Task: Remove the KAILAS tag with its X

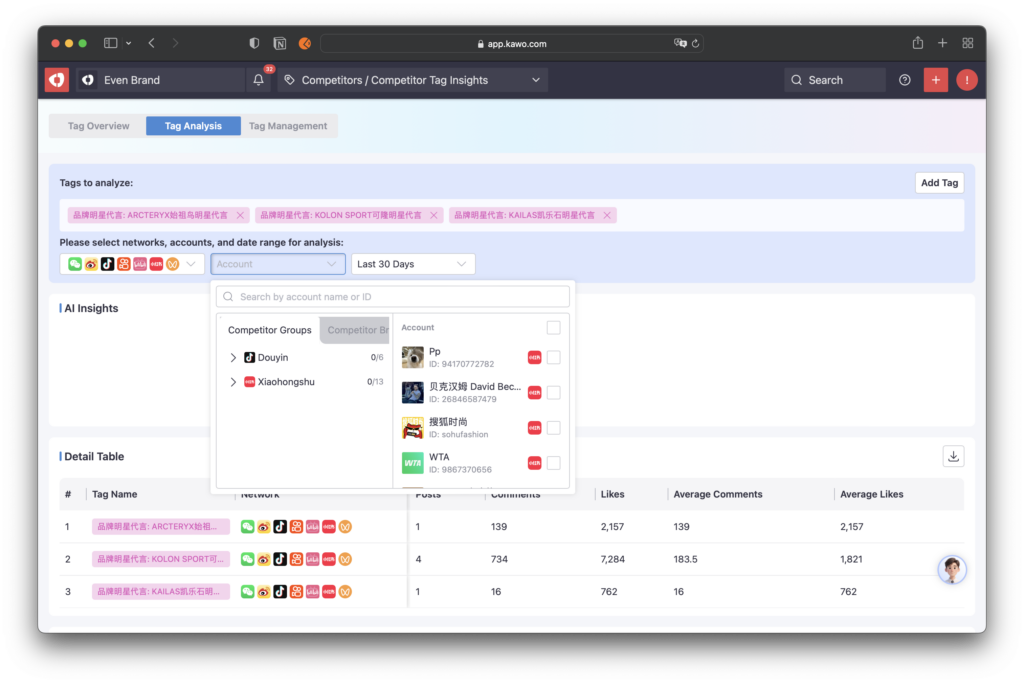Action: (x=607, y=215)
